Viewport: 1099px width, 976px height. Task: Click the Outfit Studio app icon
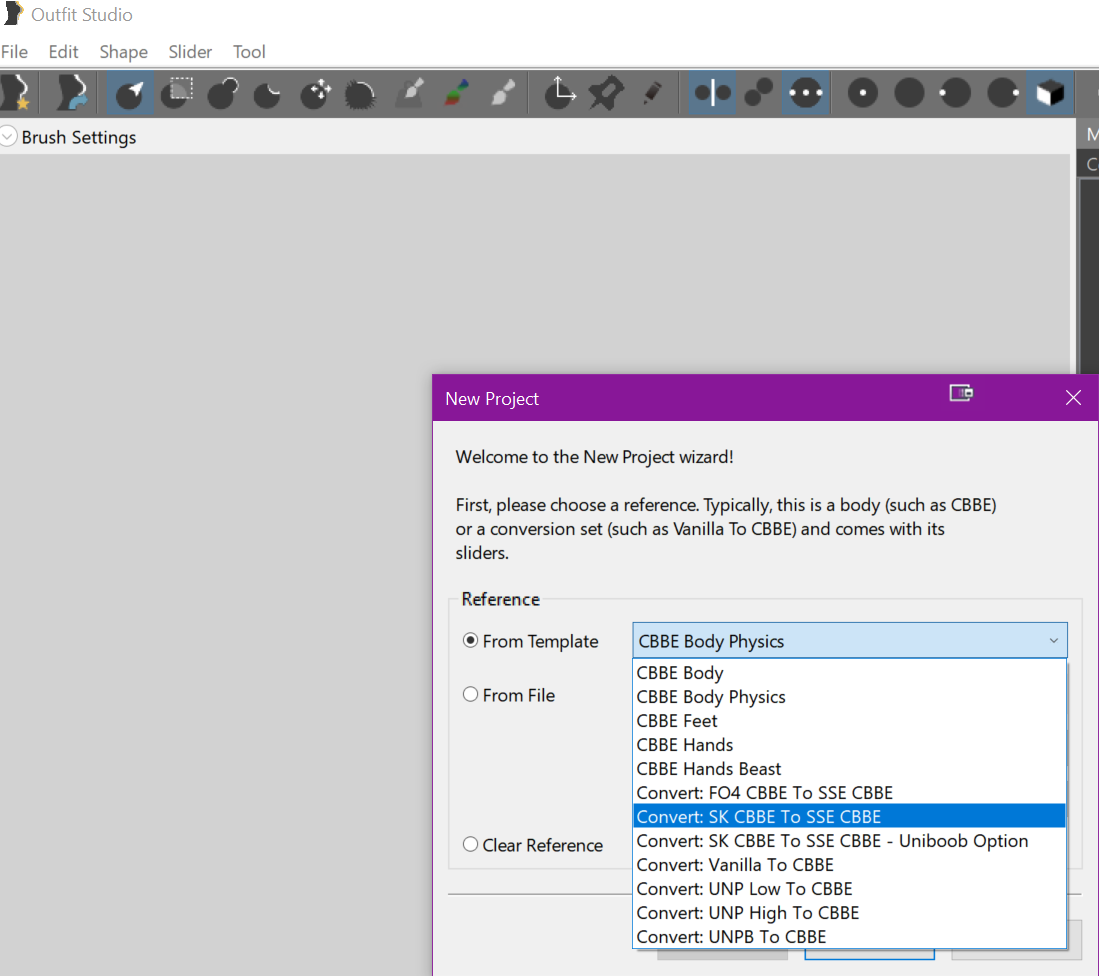point(13,14)
